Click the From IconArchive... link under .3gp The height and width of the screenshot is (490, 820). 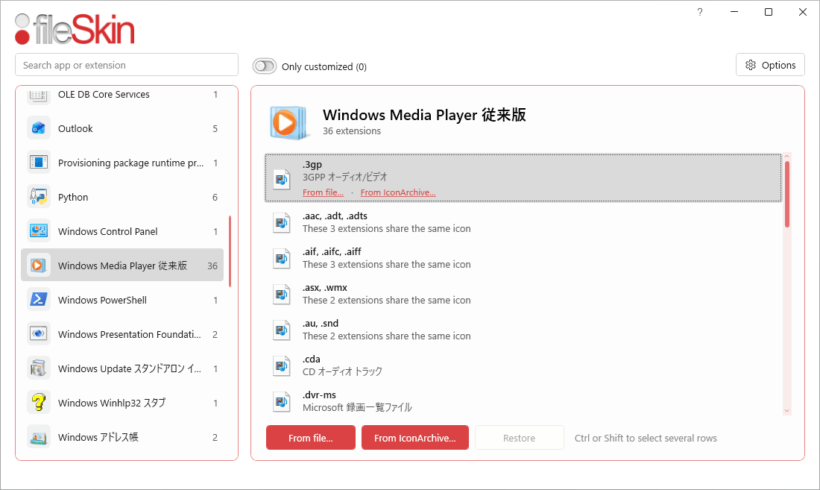(398, 192)
